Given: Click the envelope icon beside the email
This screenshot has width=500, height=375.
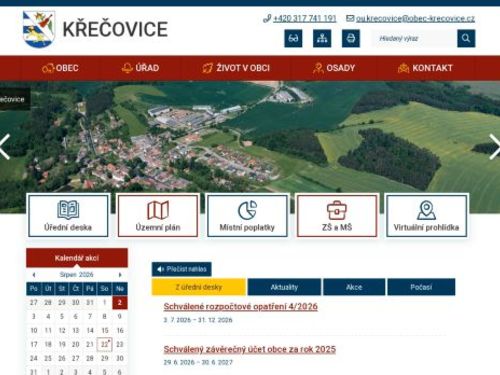Looking at the screenshot, I should (350, 18).
